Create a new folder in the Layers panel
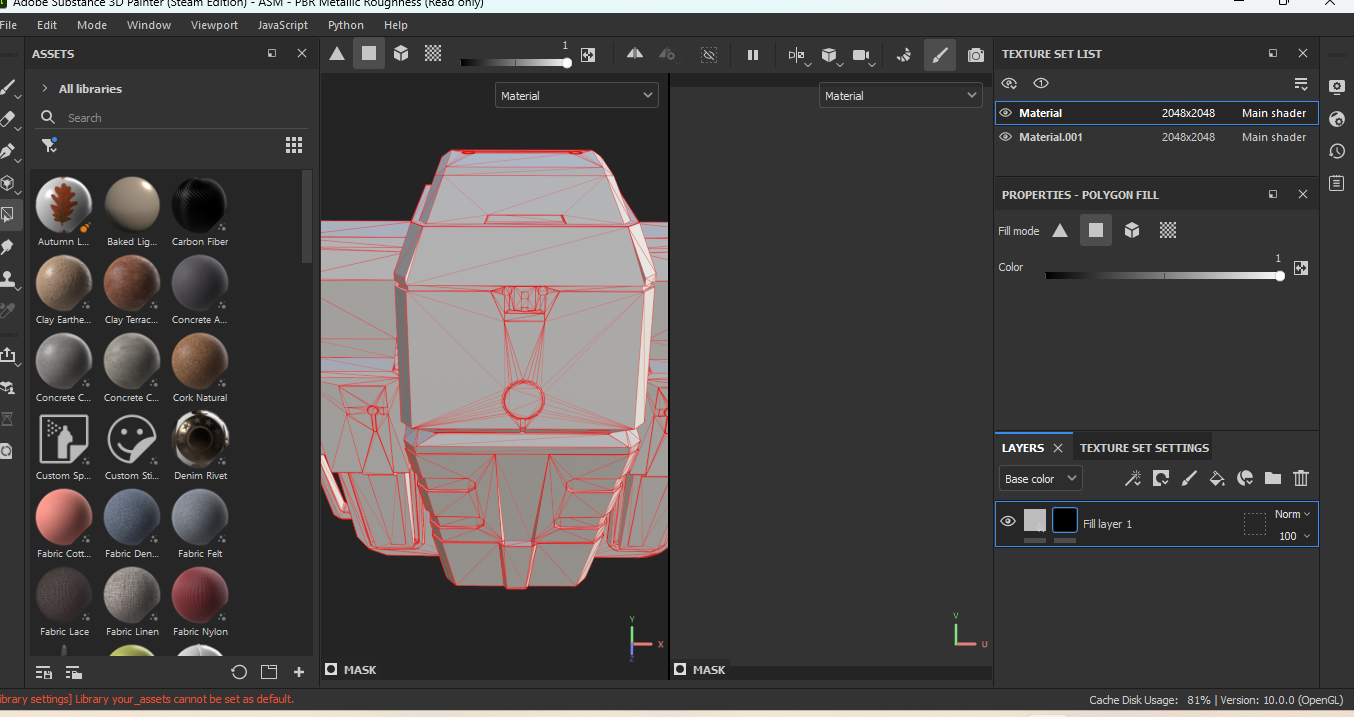The width and height of the screenshot is (1354, 717). [x=1272, y=478]
